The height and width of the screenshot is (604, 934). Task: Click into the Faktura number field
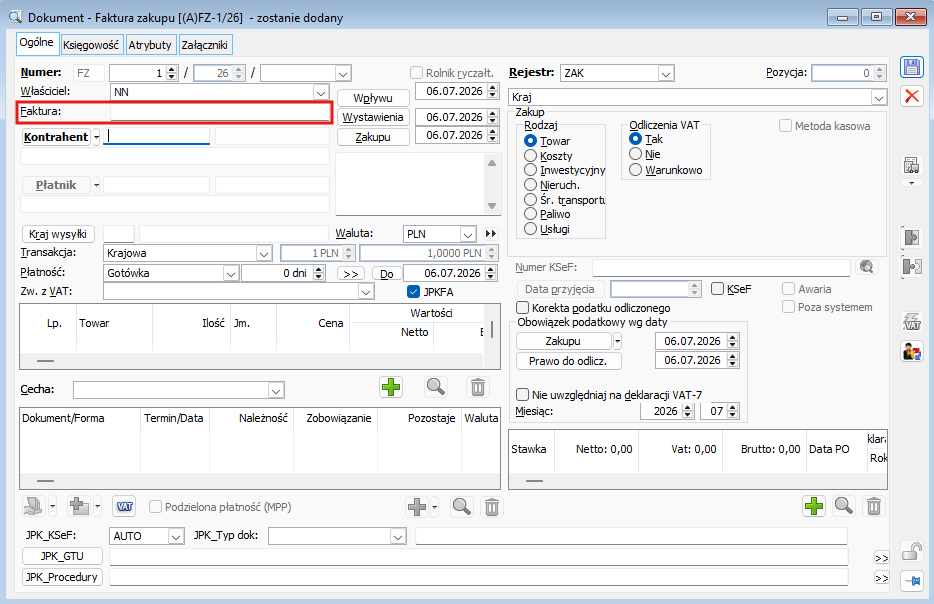click(x=220, y=111)
